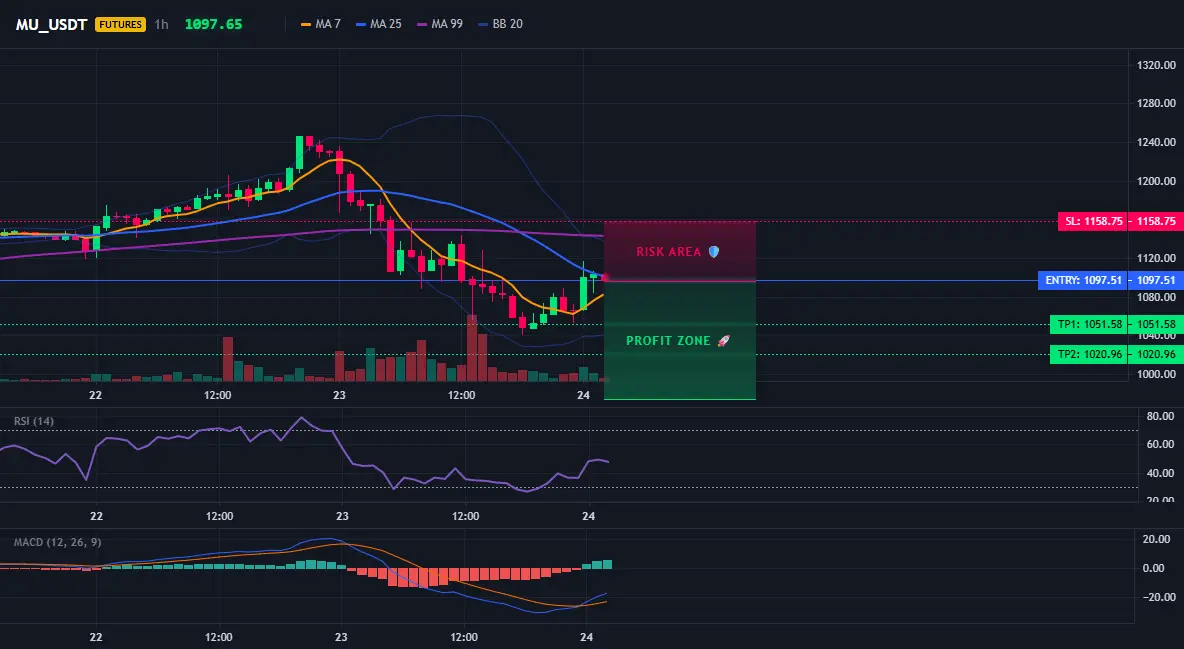Click the PROFIT ZONE label
The height and width of the screenshot is (649, 1184).
click(x=668, y=341)
